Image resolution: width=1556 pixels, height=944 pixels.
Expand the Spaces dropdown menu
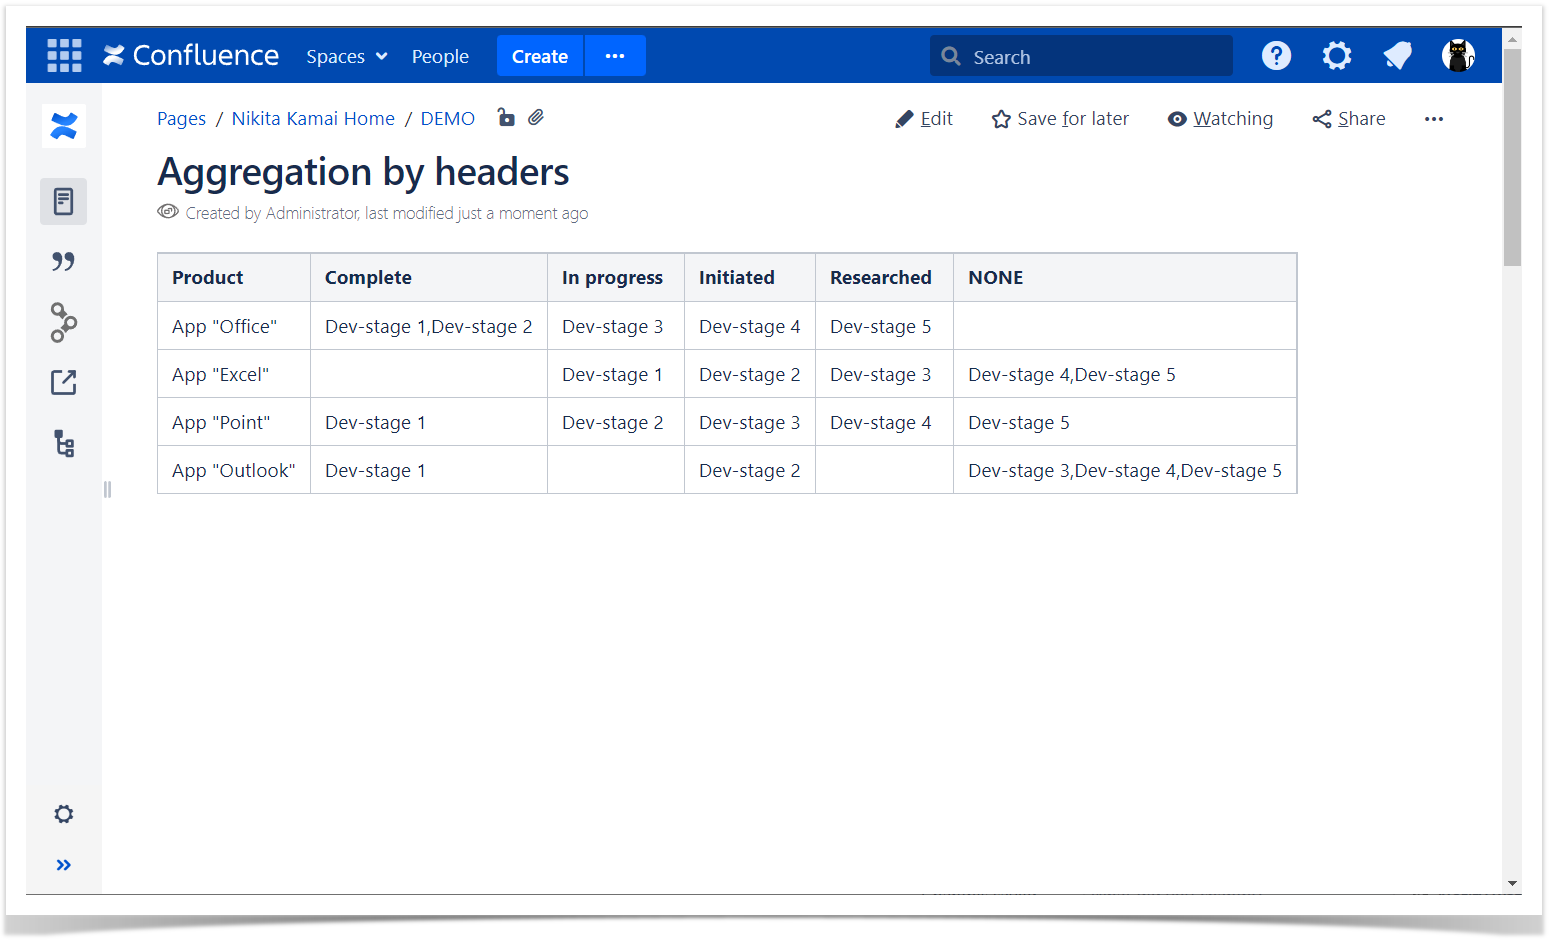pos(346,57)
